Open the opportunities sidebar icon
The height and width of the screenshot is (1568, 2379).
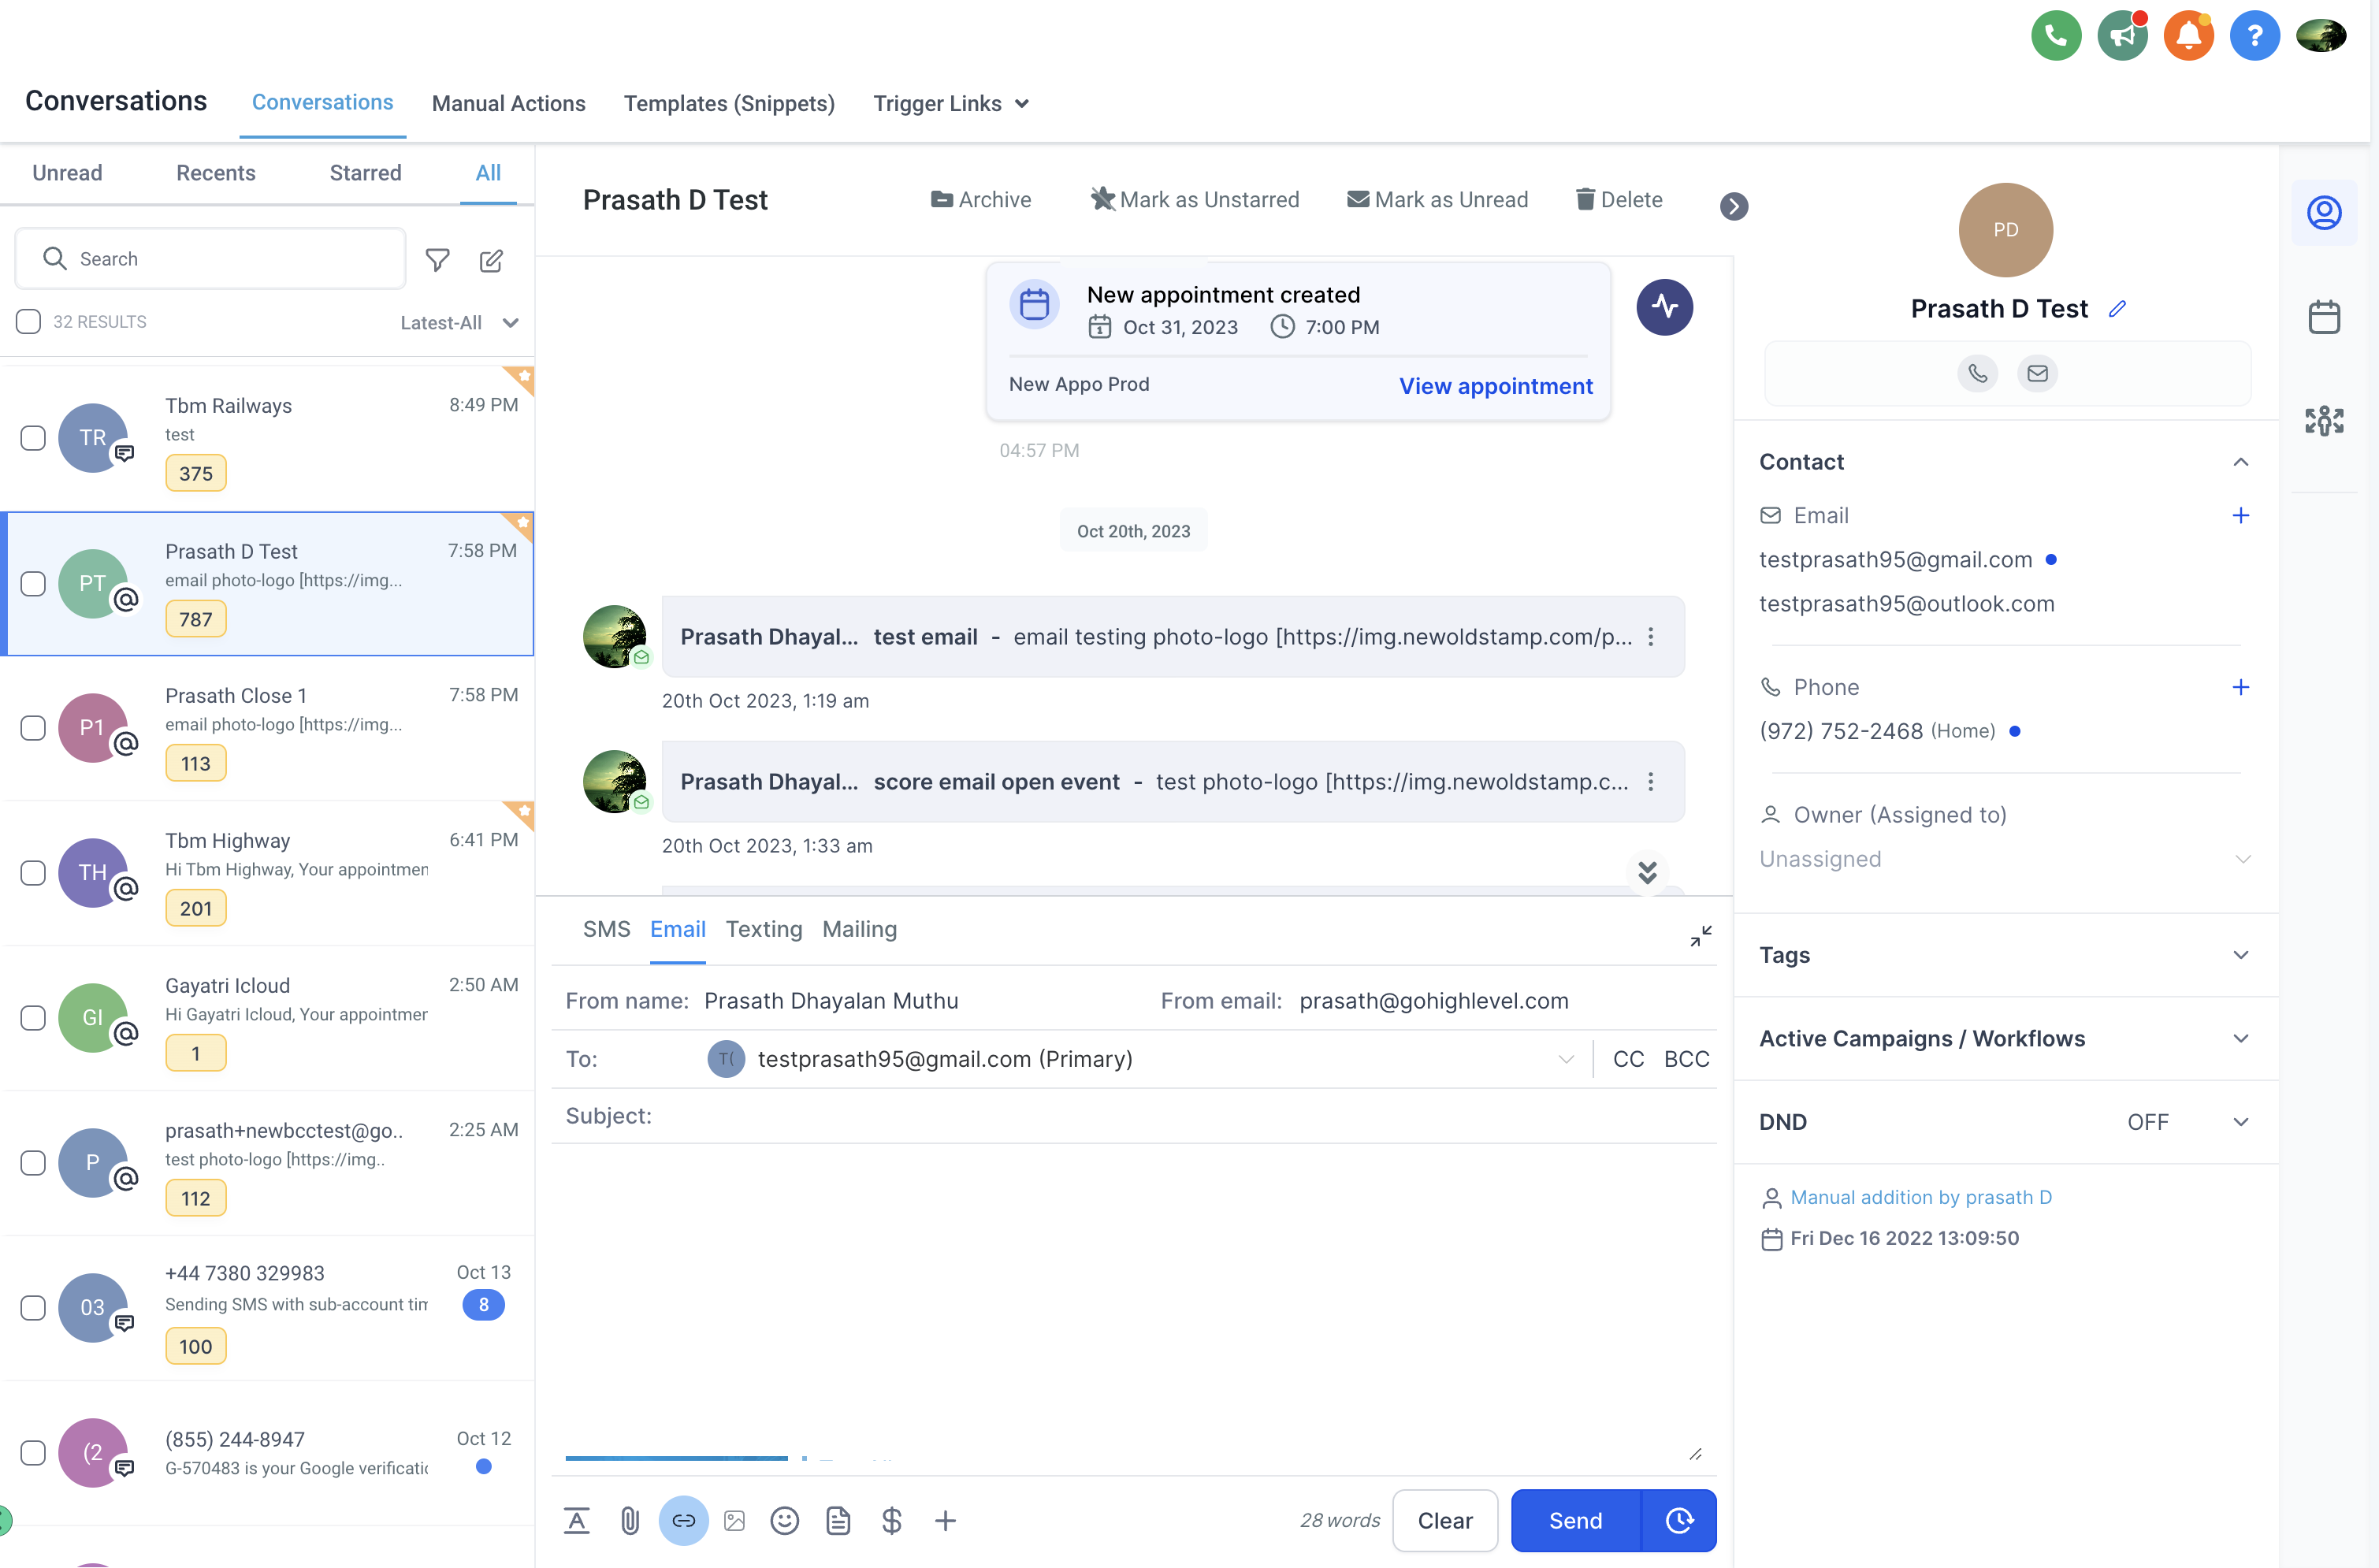pos(2323,421)
